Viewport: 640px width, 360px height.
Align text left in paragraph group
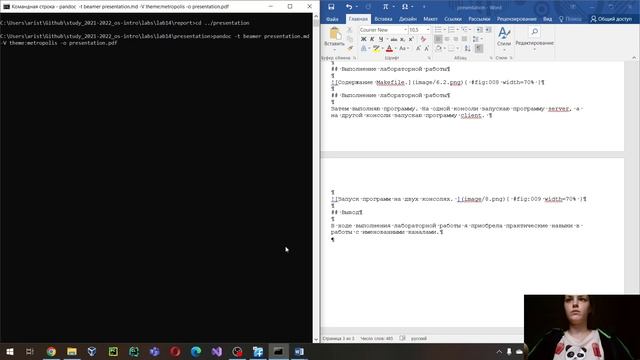(438, 39)
